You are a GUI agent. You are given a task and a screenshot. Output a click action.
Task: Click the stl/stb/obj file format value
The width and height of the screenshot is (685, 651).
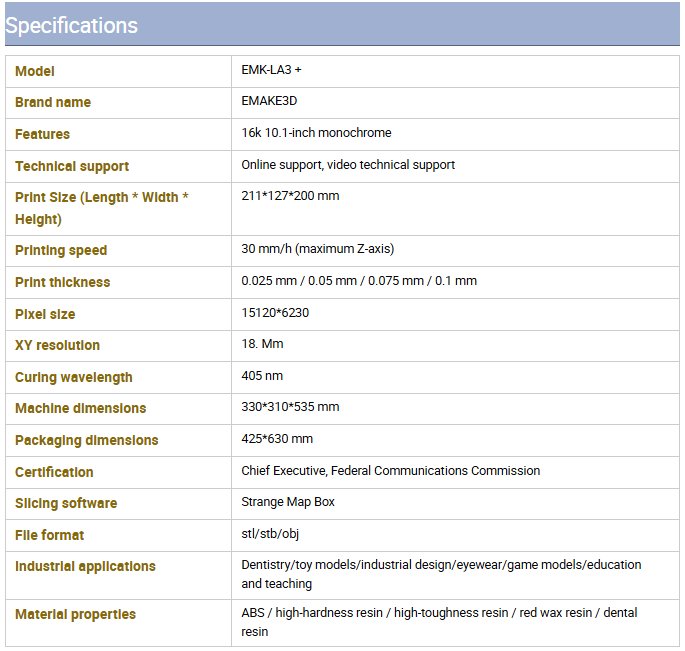pos(270,534)
